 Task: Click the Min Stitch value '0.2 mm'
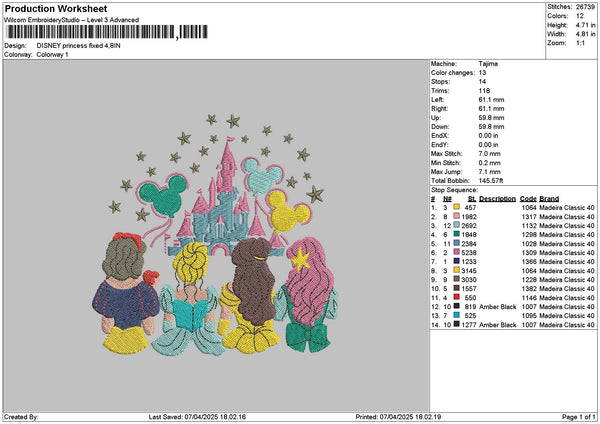(489, 163)
